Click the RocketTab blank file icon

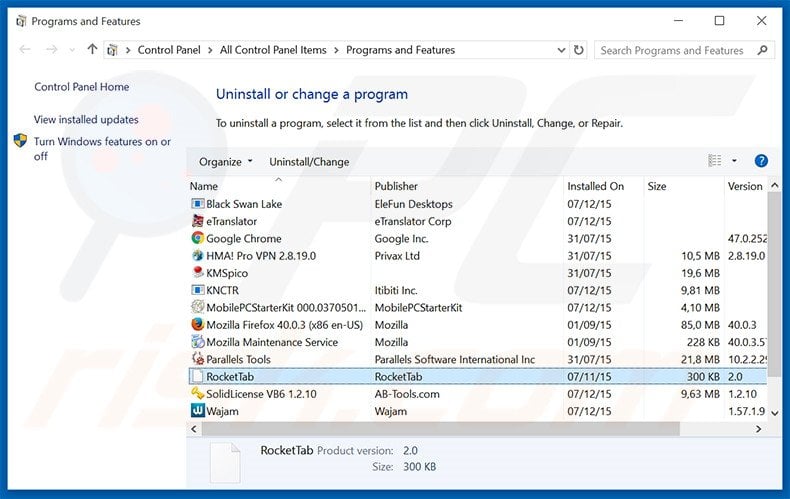click(198, 376)
